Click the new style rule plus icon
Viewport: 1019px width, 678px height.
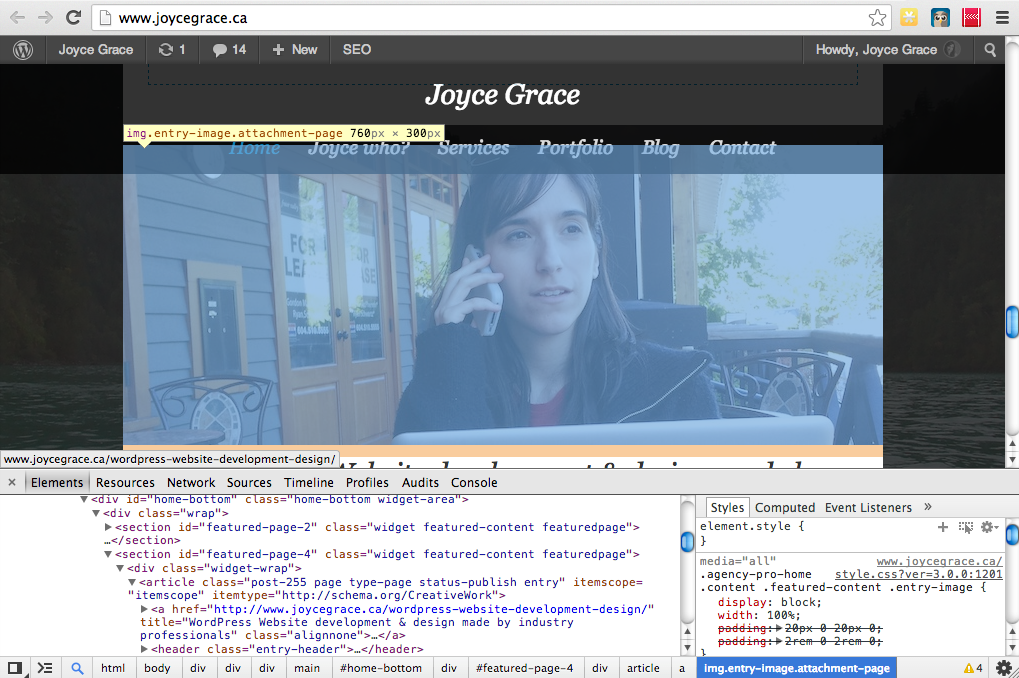[x=942, y=526]
